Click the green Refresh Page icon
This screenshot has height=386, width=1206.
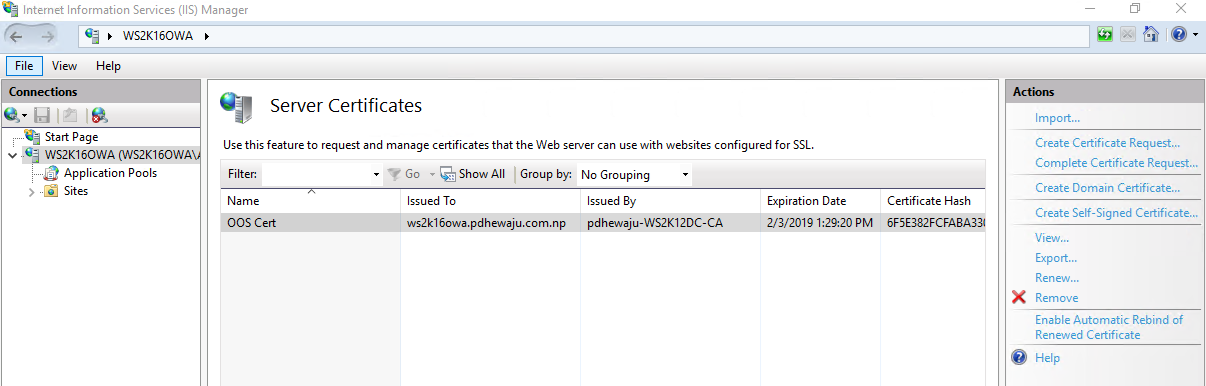click(x=1105, y=35)
